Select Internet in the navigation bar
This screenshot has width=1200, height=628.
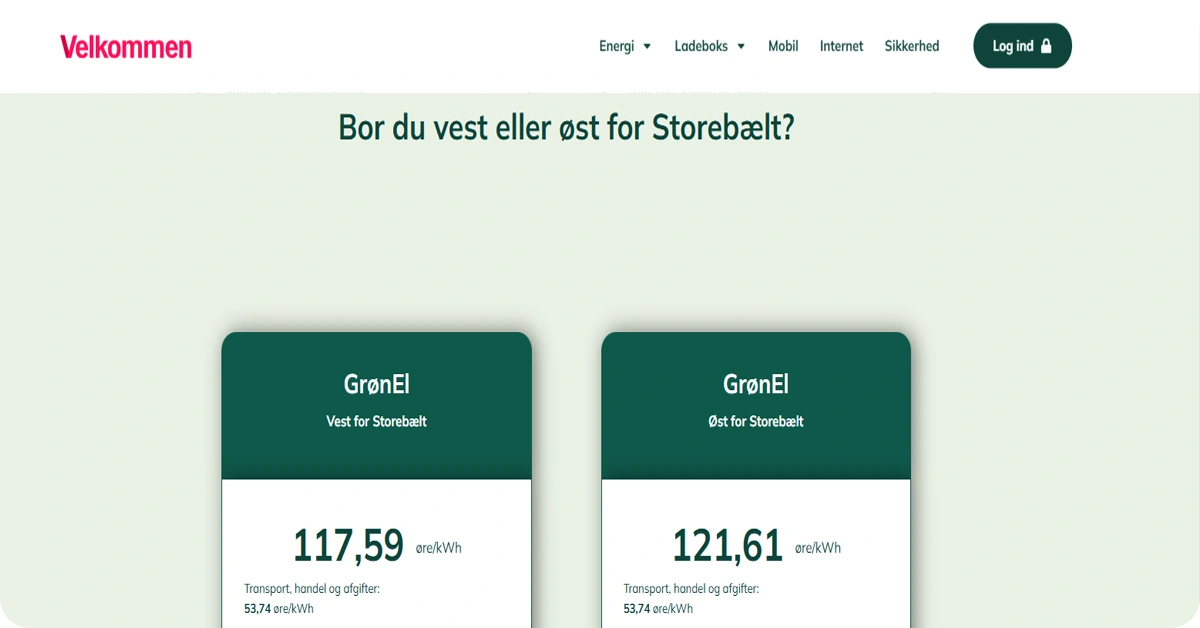click(841, 45)
